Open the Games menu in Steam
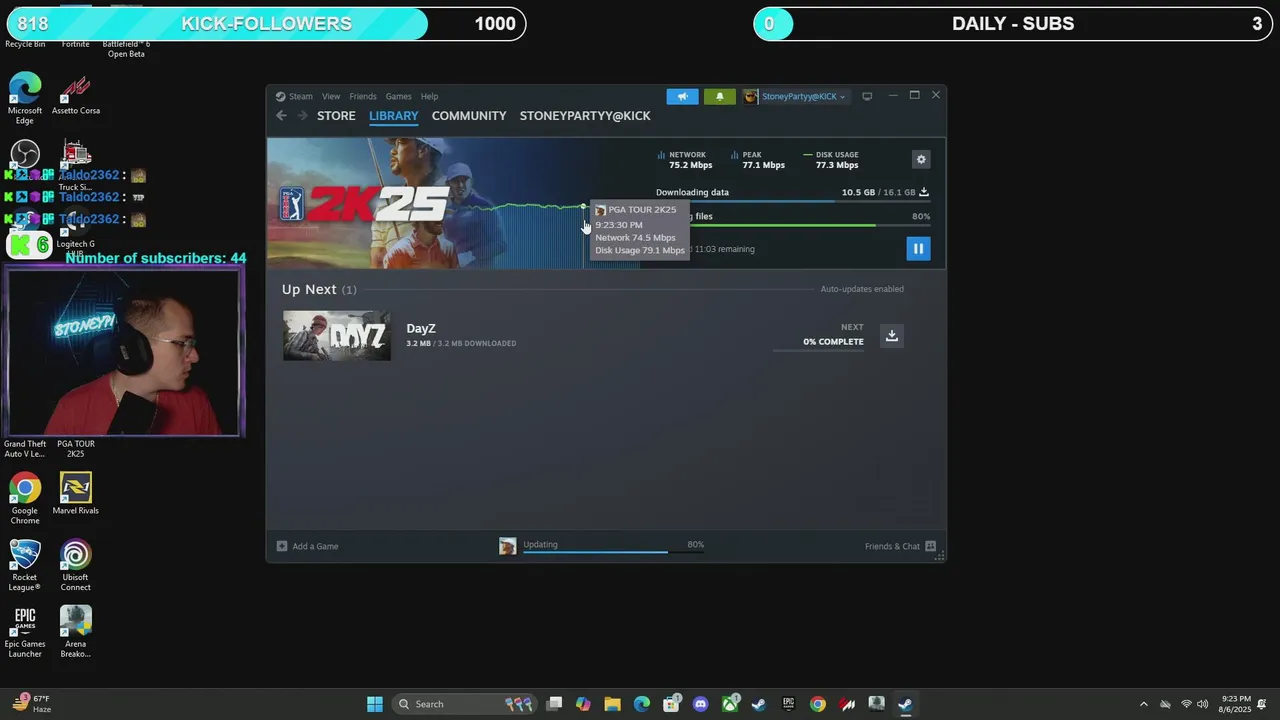This screenshot has height=720, width=1280. (x=398, y=96)
